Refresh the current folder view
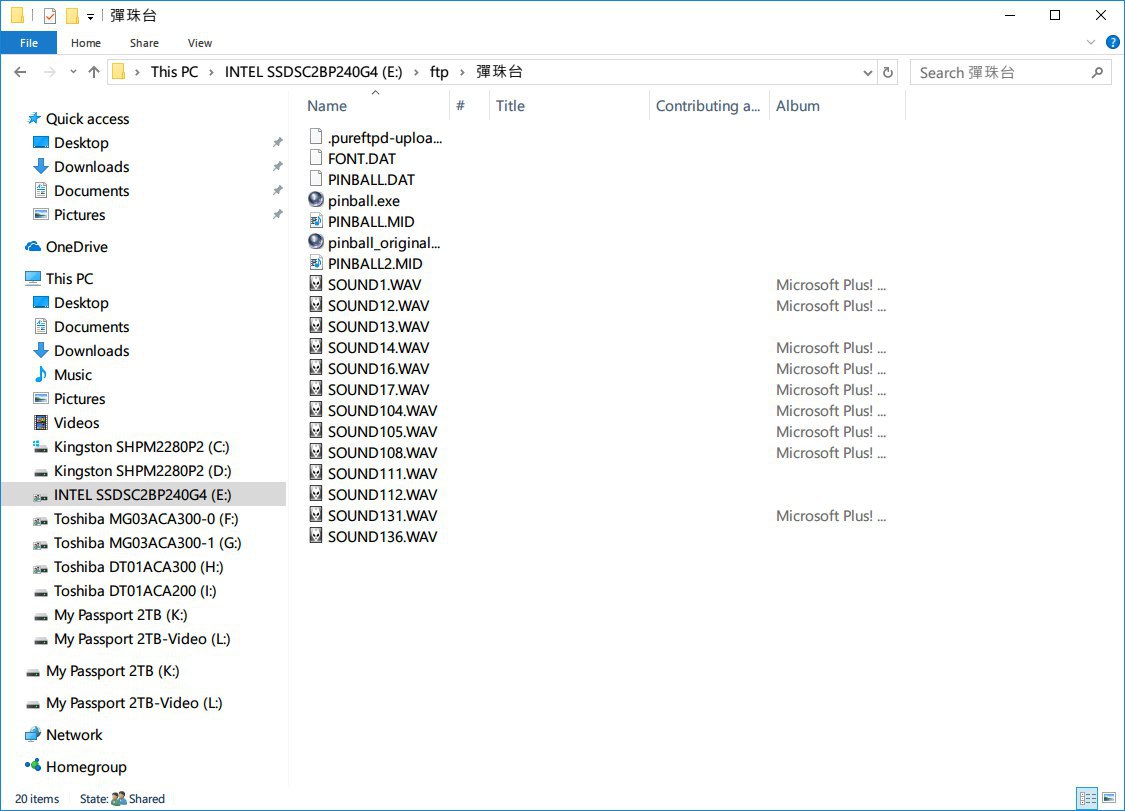 pos(888,72)
